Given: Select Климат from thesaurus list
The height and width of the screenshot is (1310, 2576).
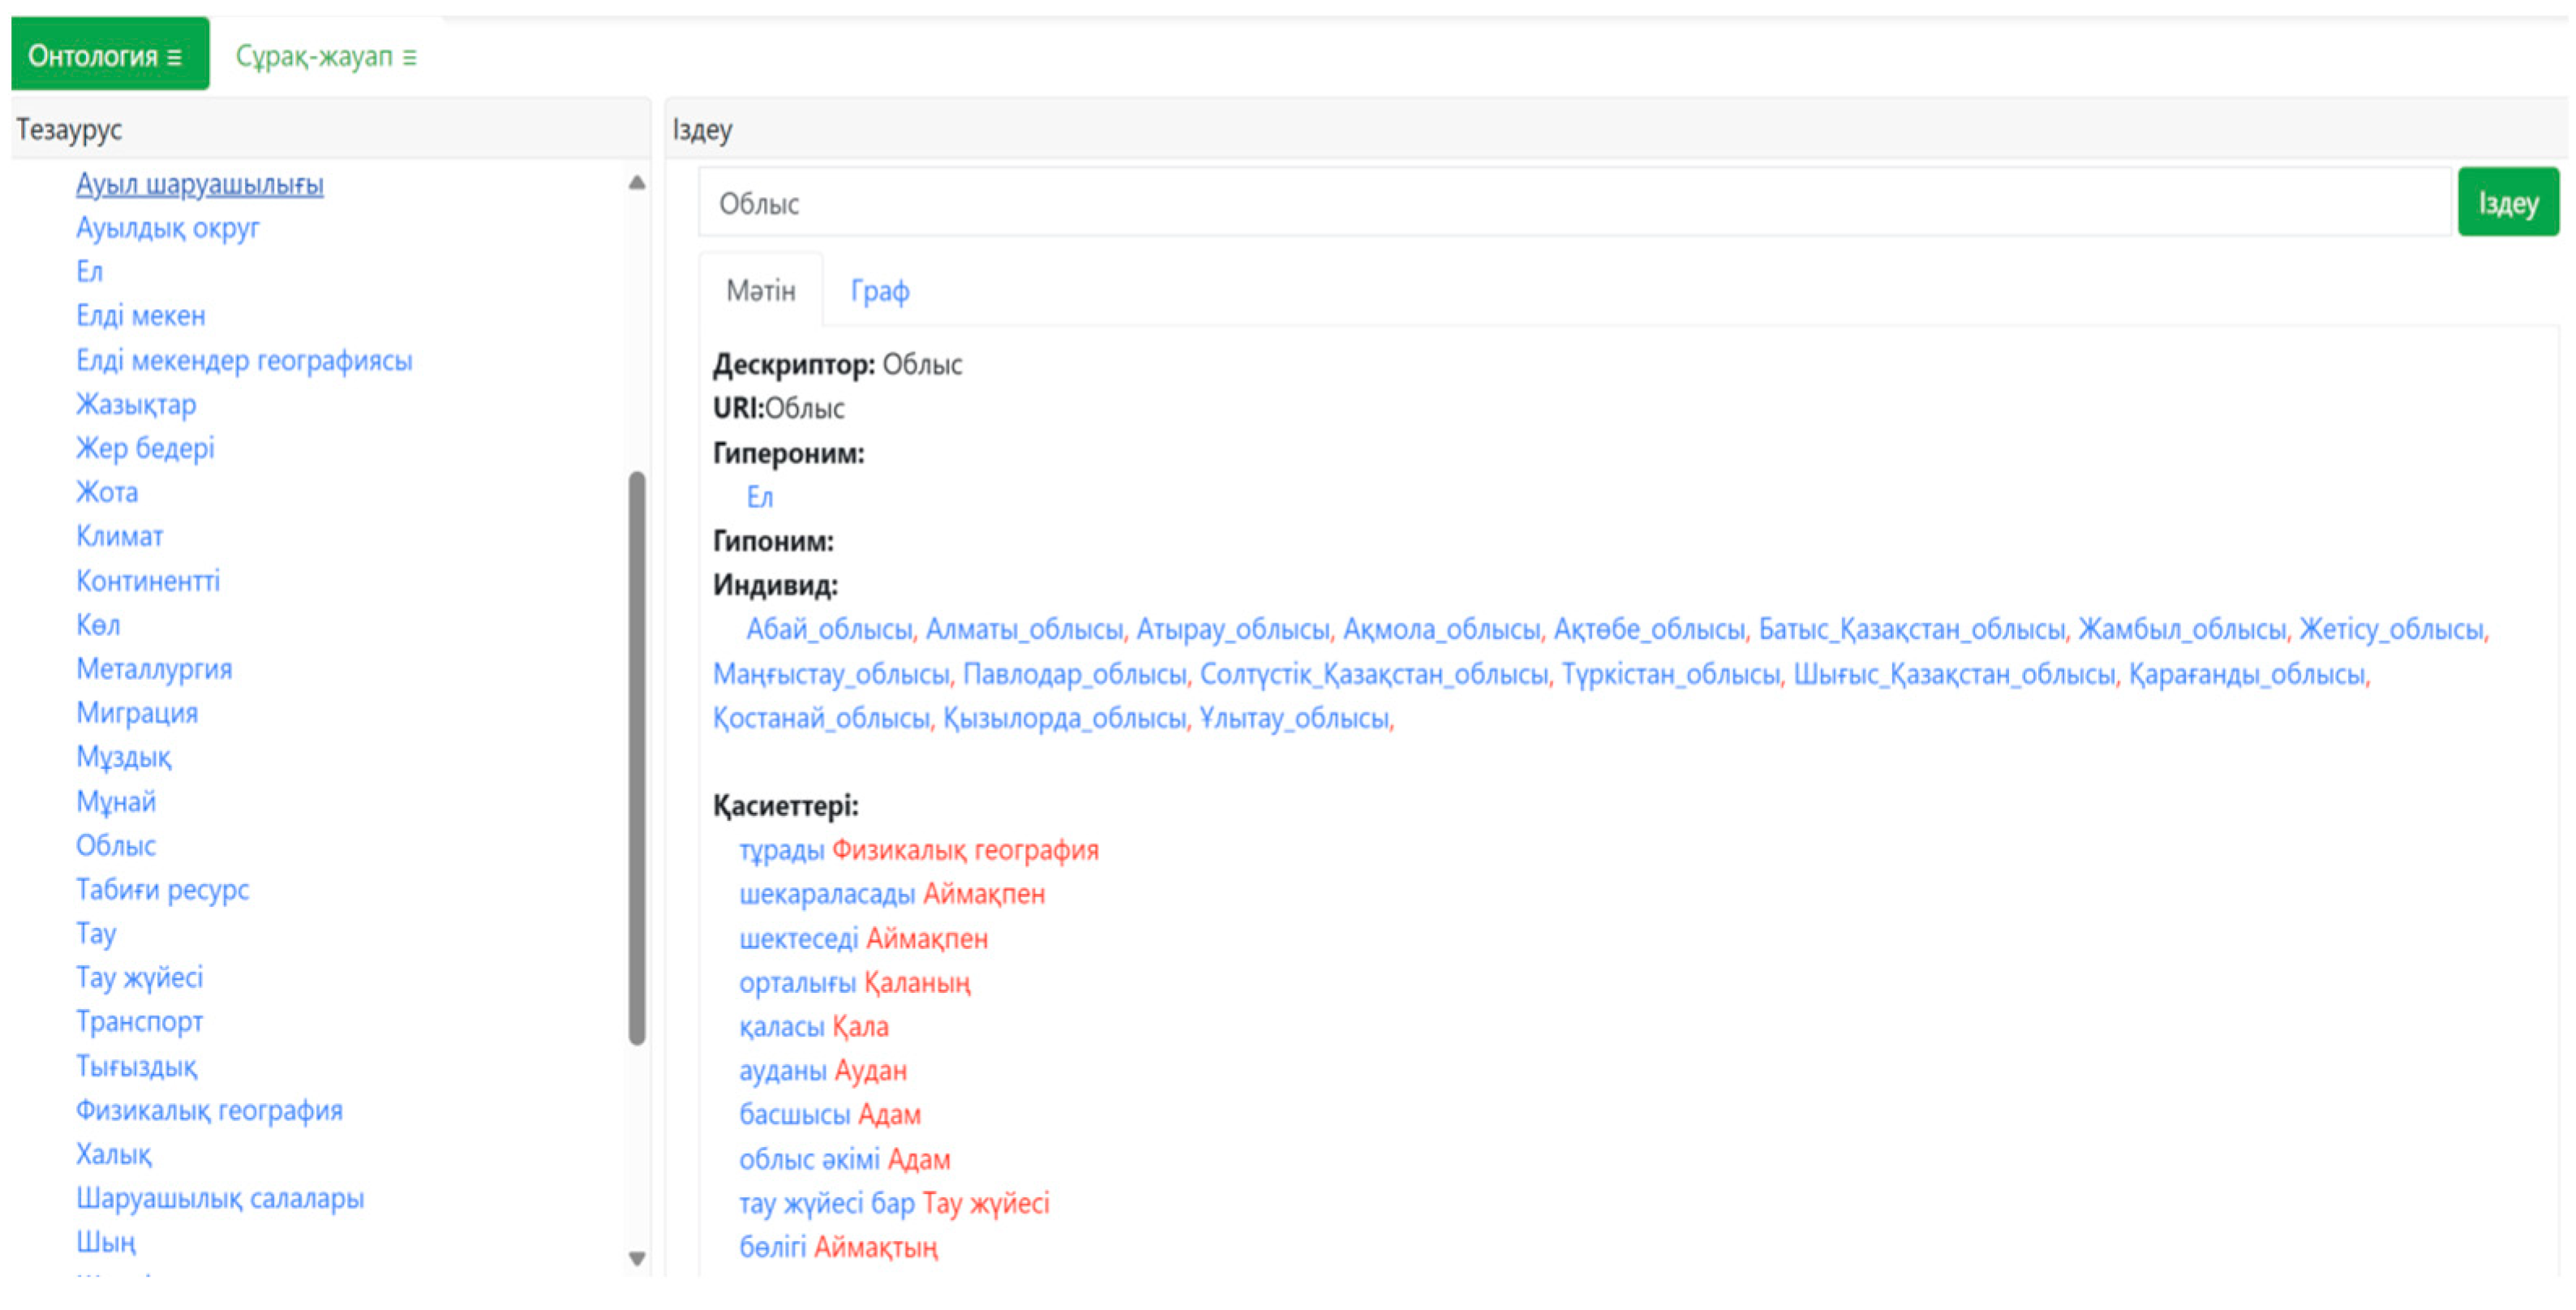Looking at the screenshot, I should [119, 536].
